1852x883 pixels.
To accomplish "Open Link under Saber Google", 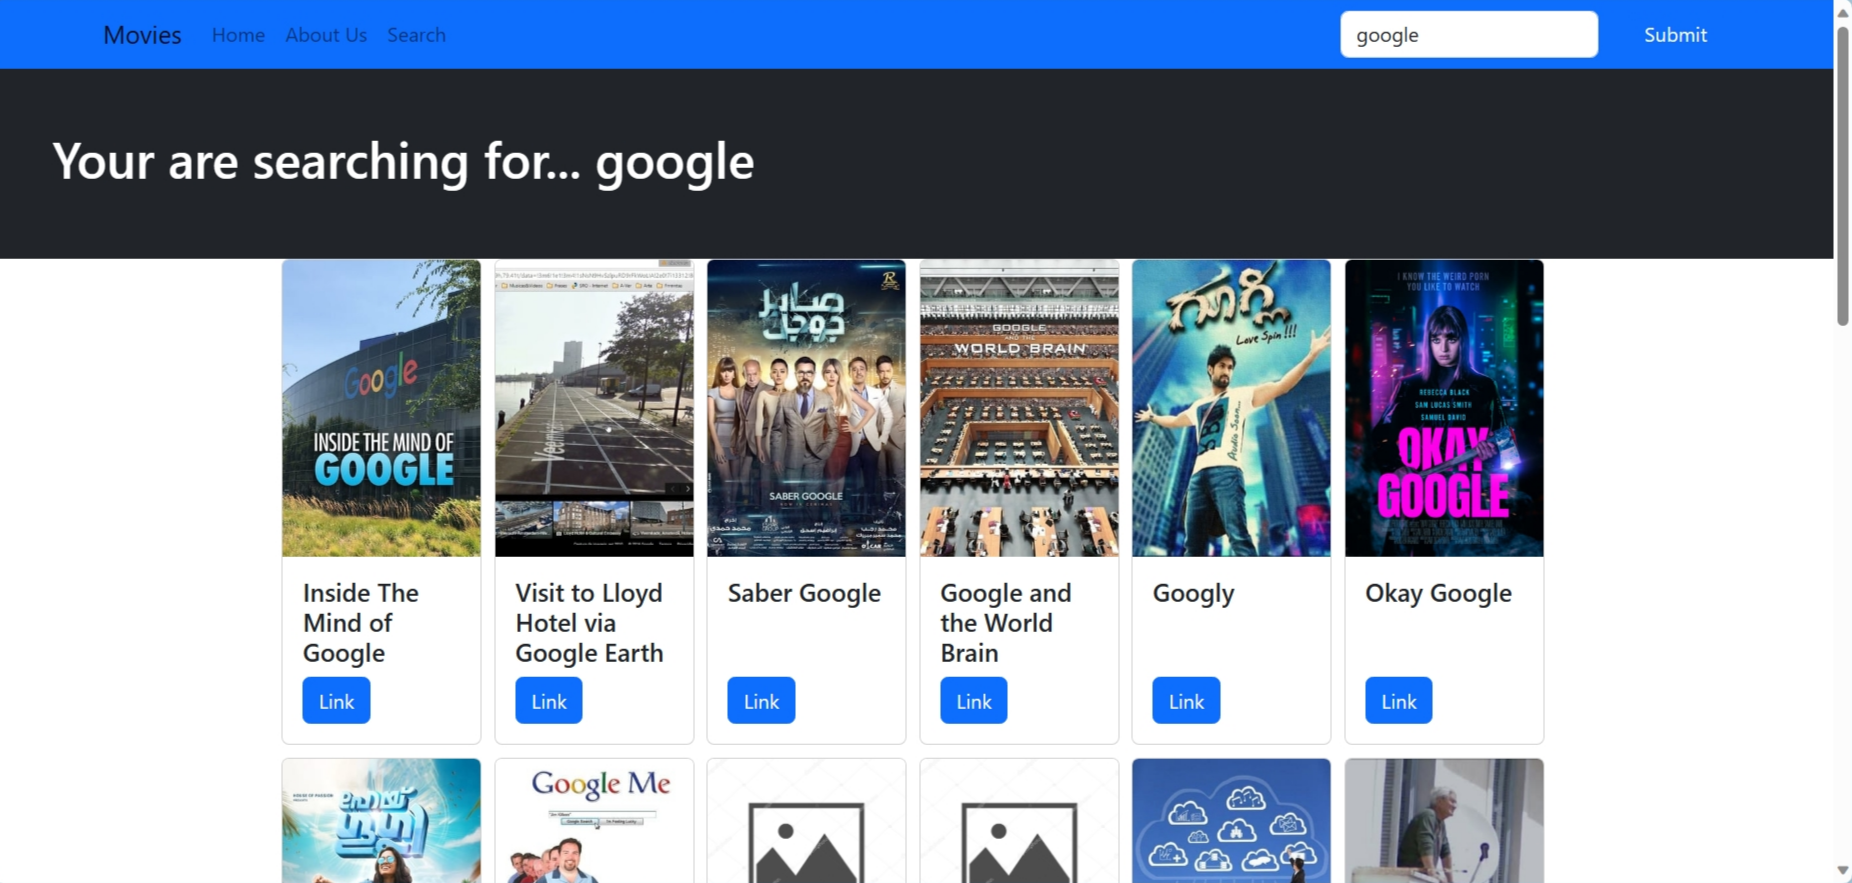I will [x=761, y=701].
